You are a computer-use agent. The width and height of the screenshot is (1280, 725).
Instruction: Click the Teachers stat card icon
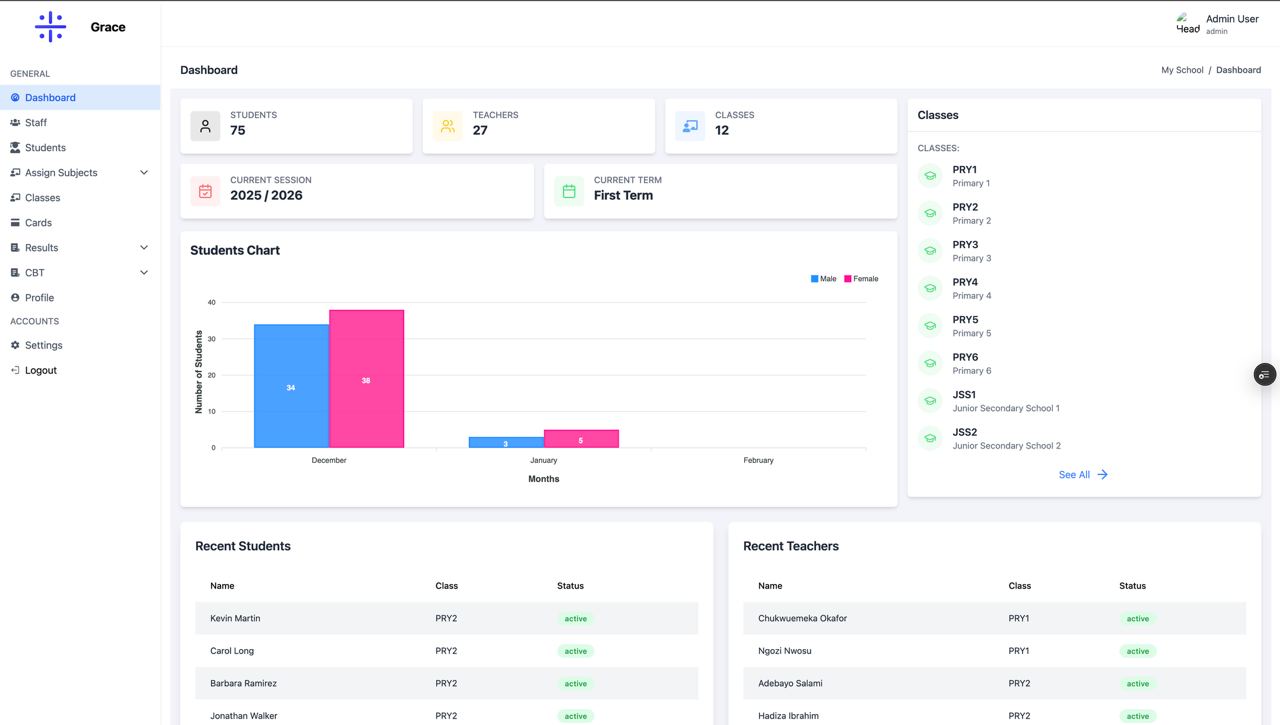coord(448,126)
